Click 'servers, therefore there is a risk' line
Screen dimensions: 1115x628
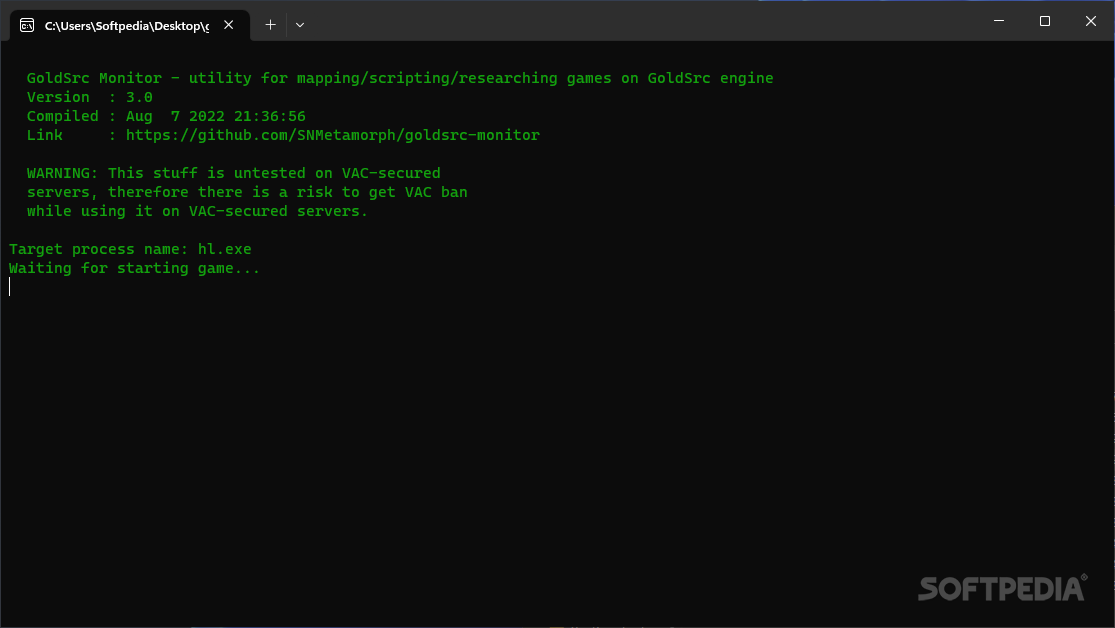point(247,192)
